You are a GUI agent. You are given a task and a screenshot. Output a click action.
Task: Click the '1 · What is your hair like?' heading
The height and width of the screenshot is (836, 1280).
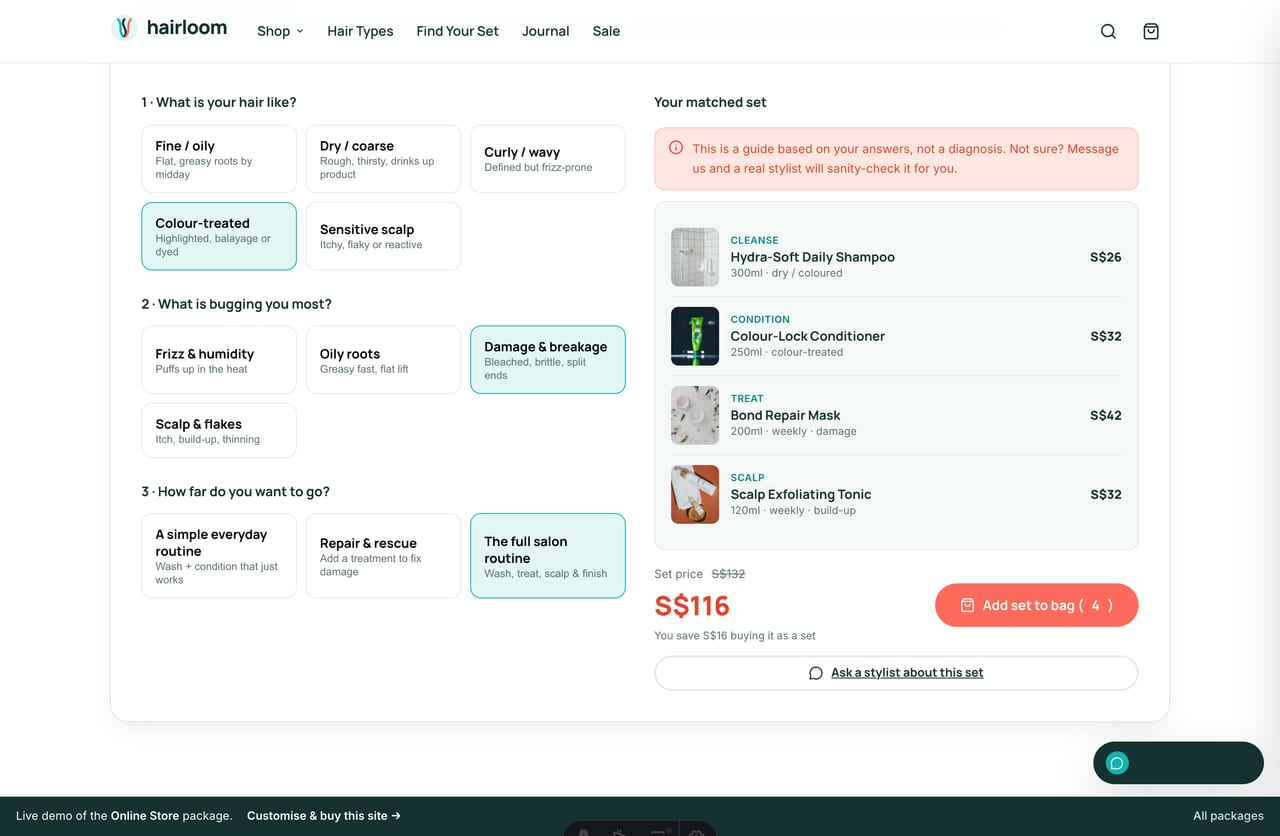tap(219, 102)
